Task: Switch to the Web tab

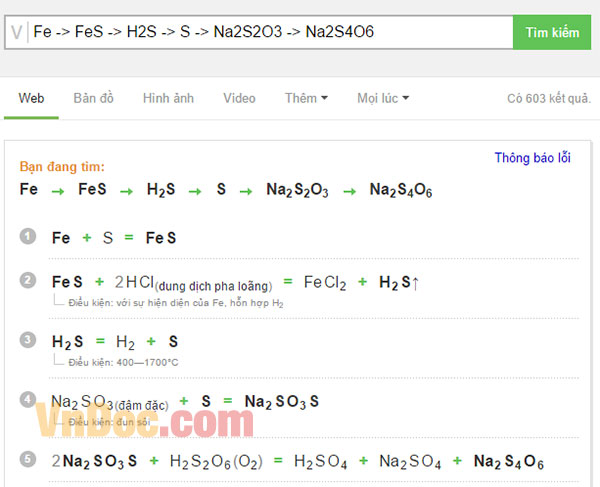Action: coord(31,98)
